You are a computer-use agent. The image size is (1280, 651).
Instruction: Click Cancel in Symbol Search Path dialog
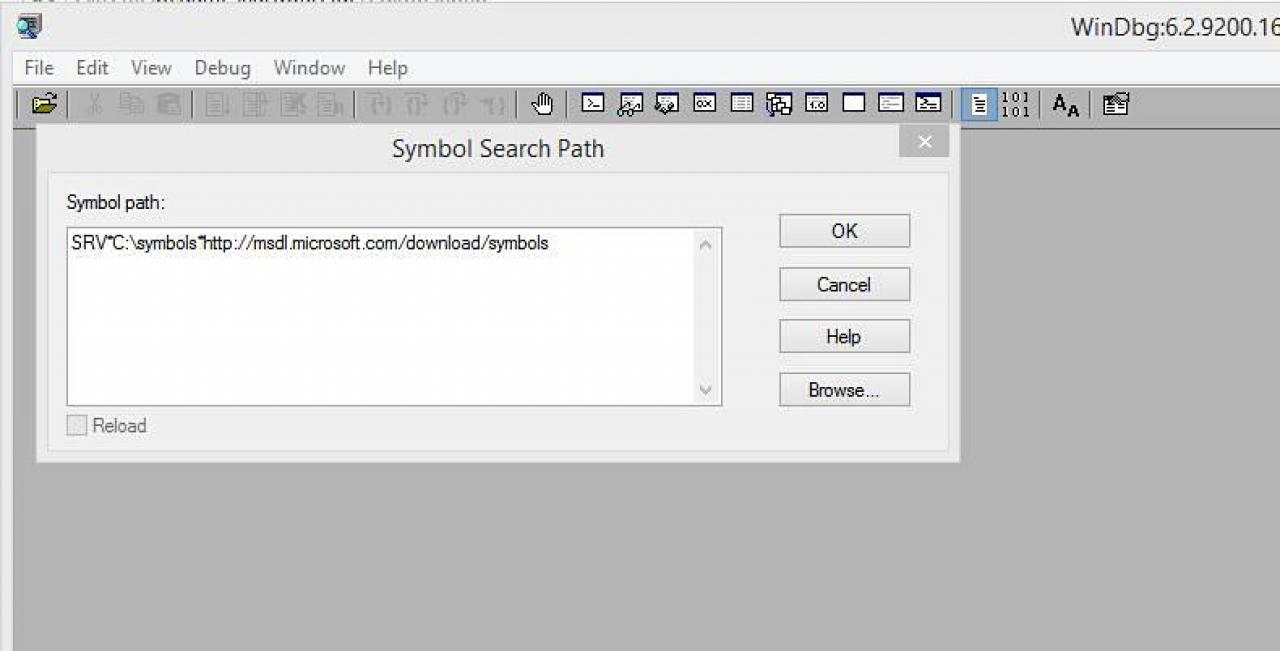(x=844, y=285)
